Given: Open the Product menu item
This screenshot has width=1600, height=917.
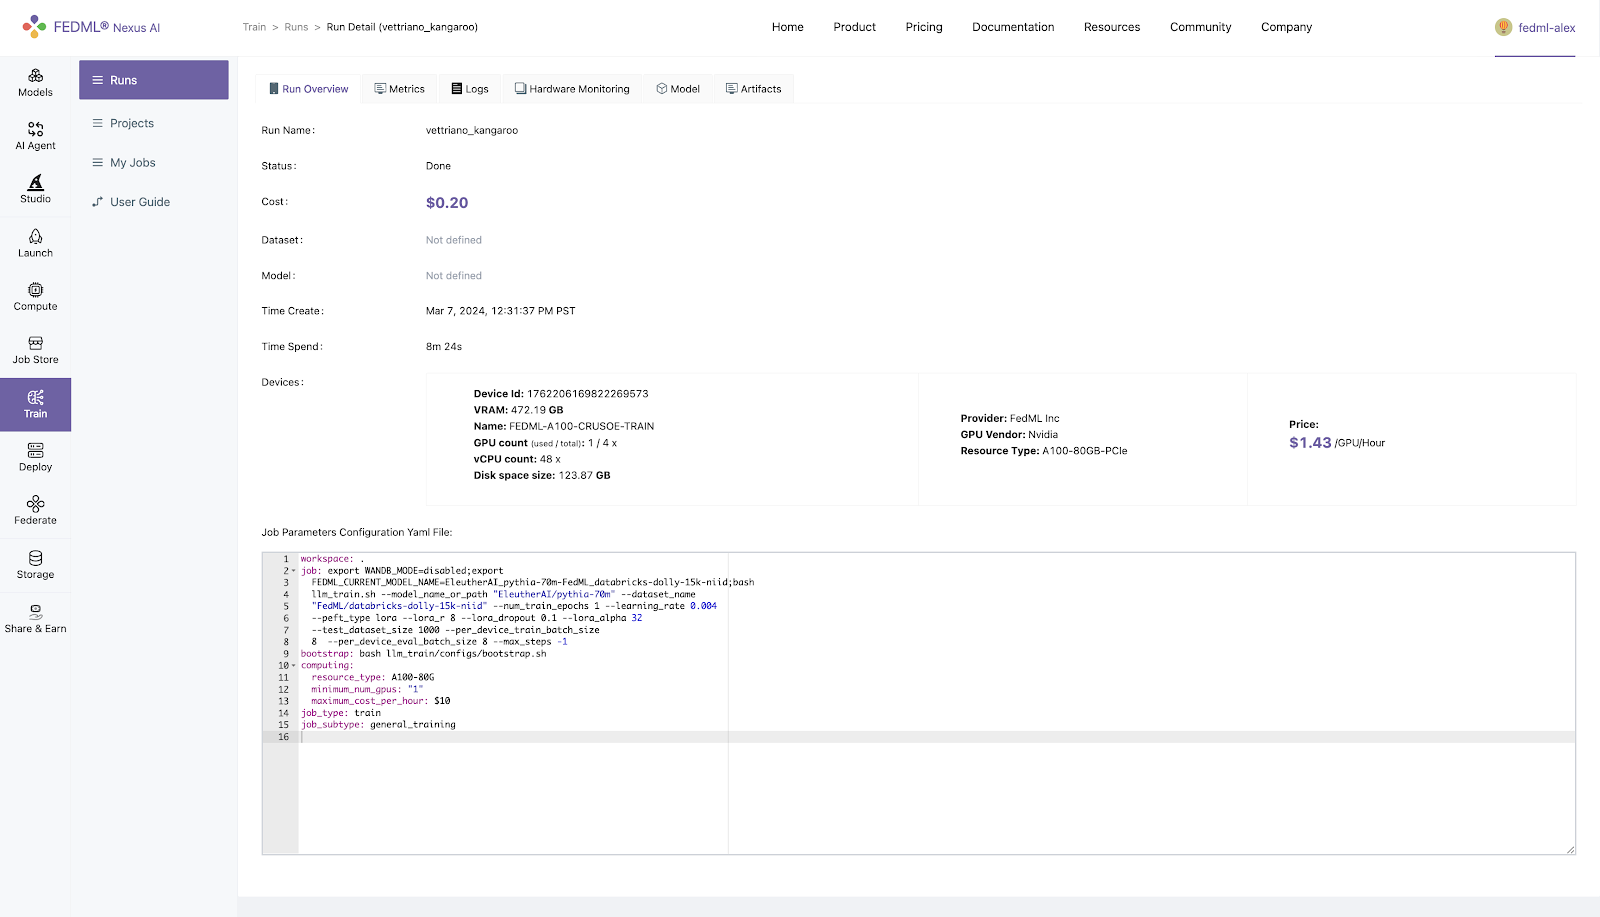Looking at the screenshot, I should click(x=855, y=27).
